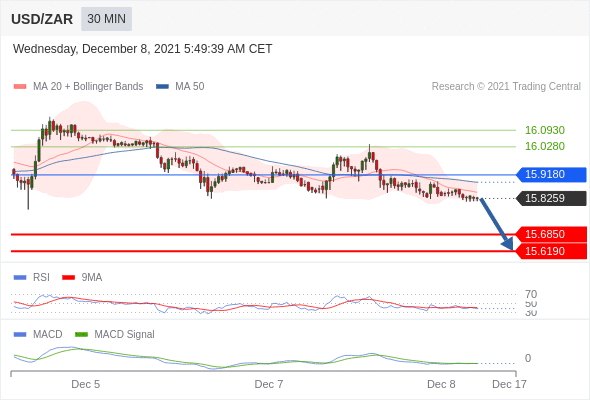
Task: Click the RSI 70 level label
Action: [531, 294]
